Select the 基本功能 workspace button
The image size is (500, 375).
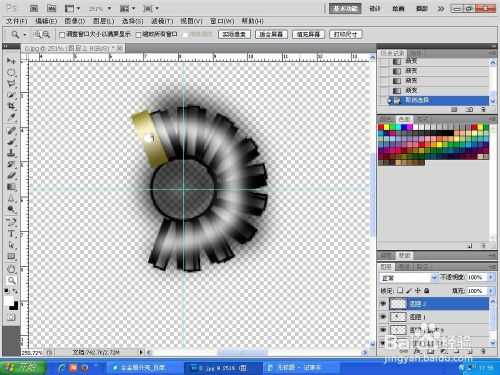point(345,9)
